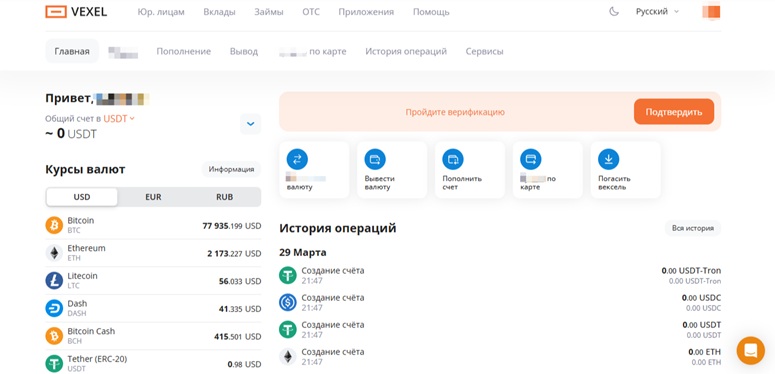Click USDC Создание счёта icon
Viewport: 775px width, 374px height.
pos(288,302)
